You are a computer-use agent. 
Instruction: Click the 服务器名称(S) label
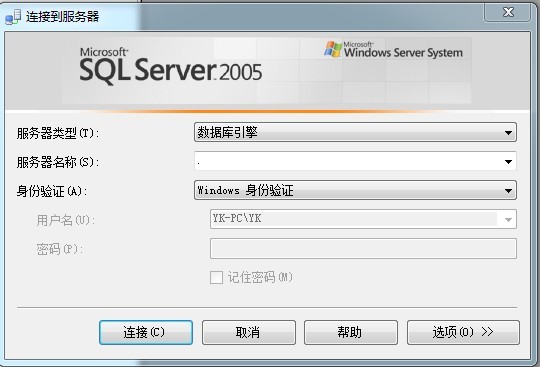[x=58, y=162]
